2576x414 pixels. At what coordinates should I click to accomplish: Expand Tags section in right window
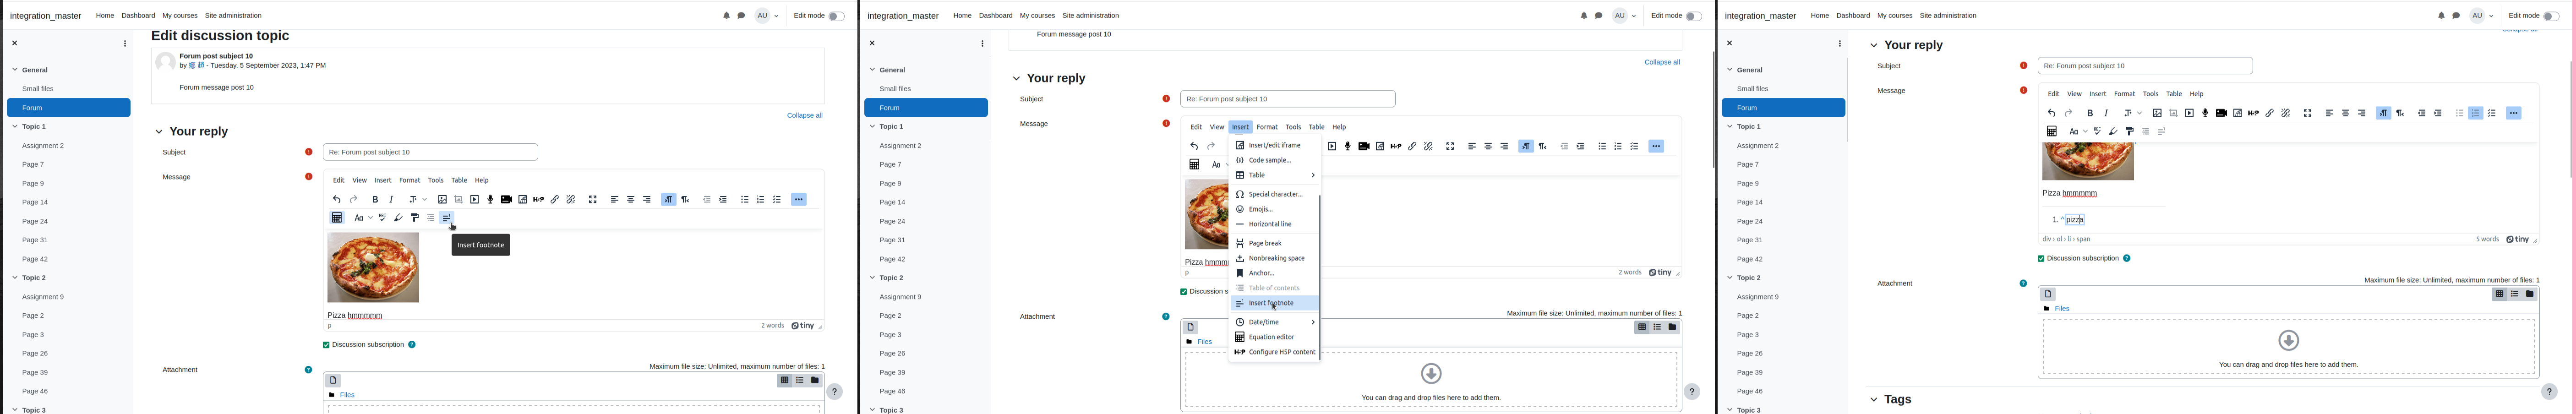point(1874,400)
